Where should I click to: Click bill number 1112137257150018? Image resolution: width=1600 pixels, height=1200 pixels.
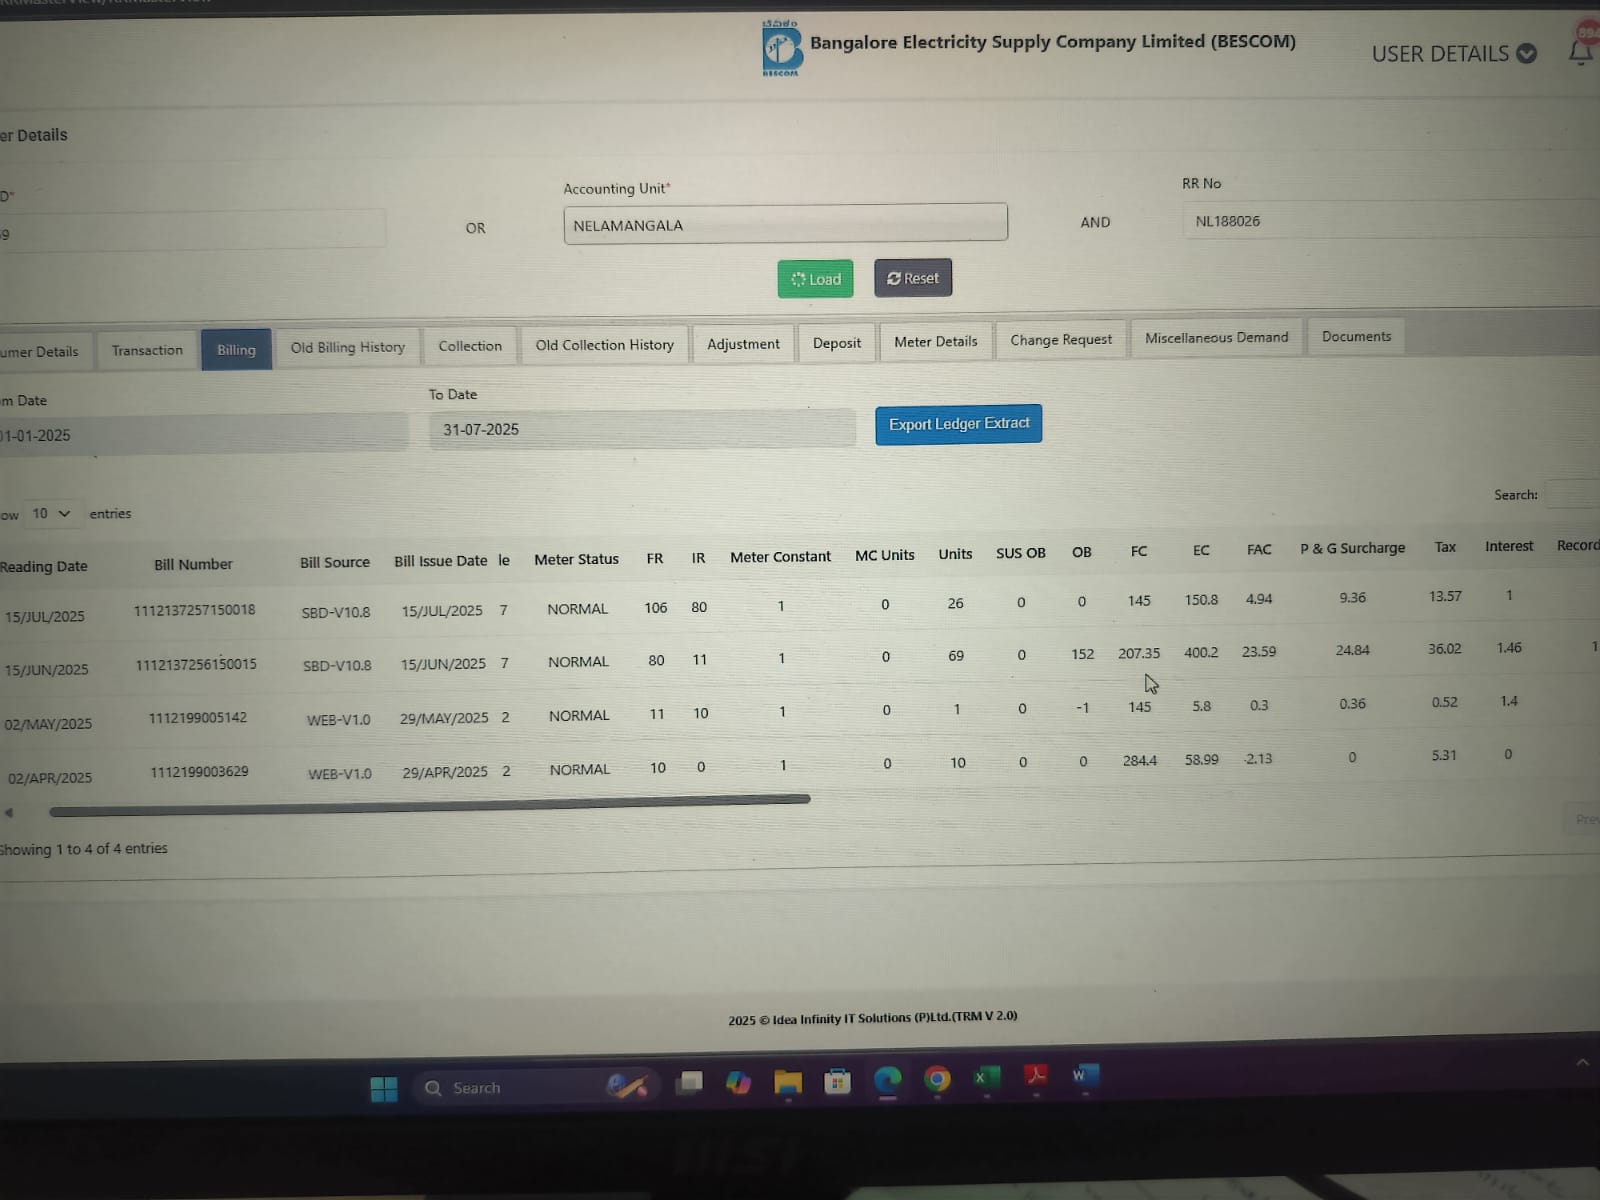pos(195,610)
